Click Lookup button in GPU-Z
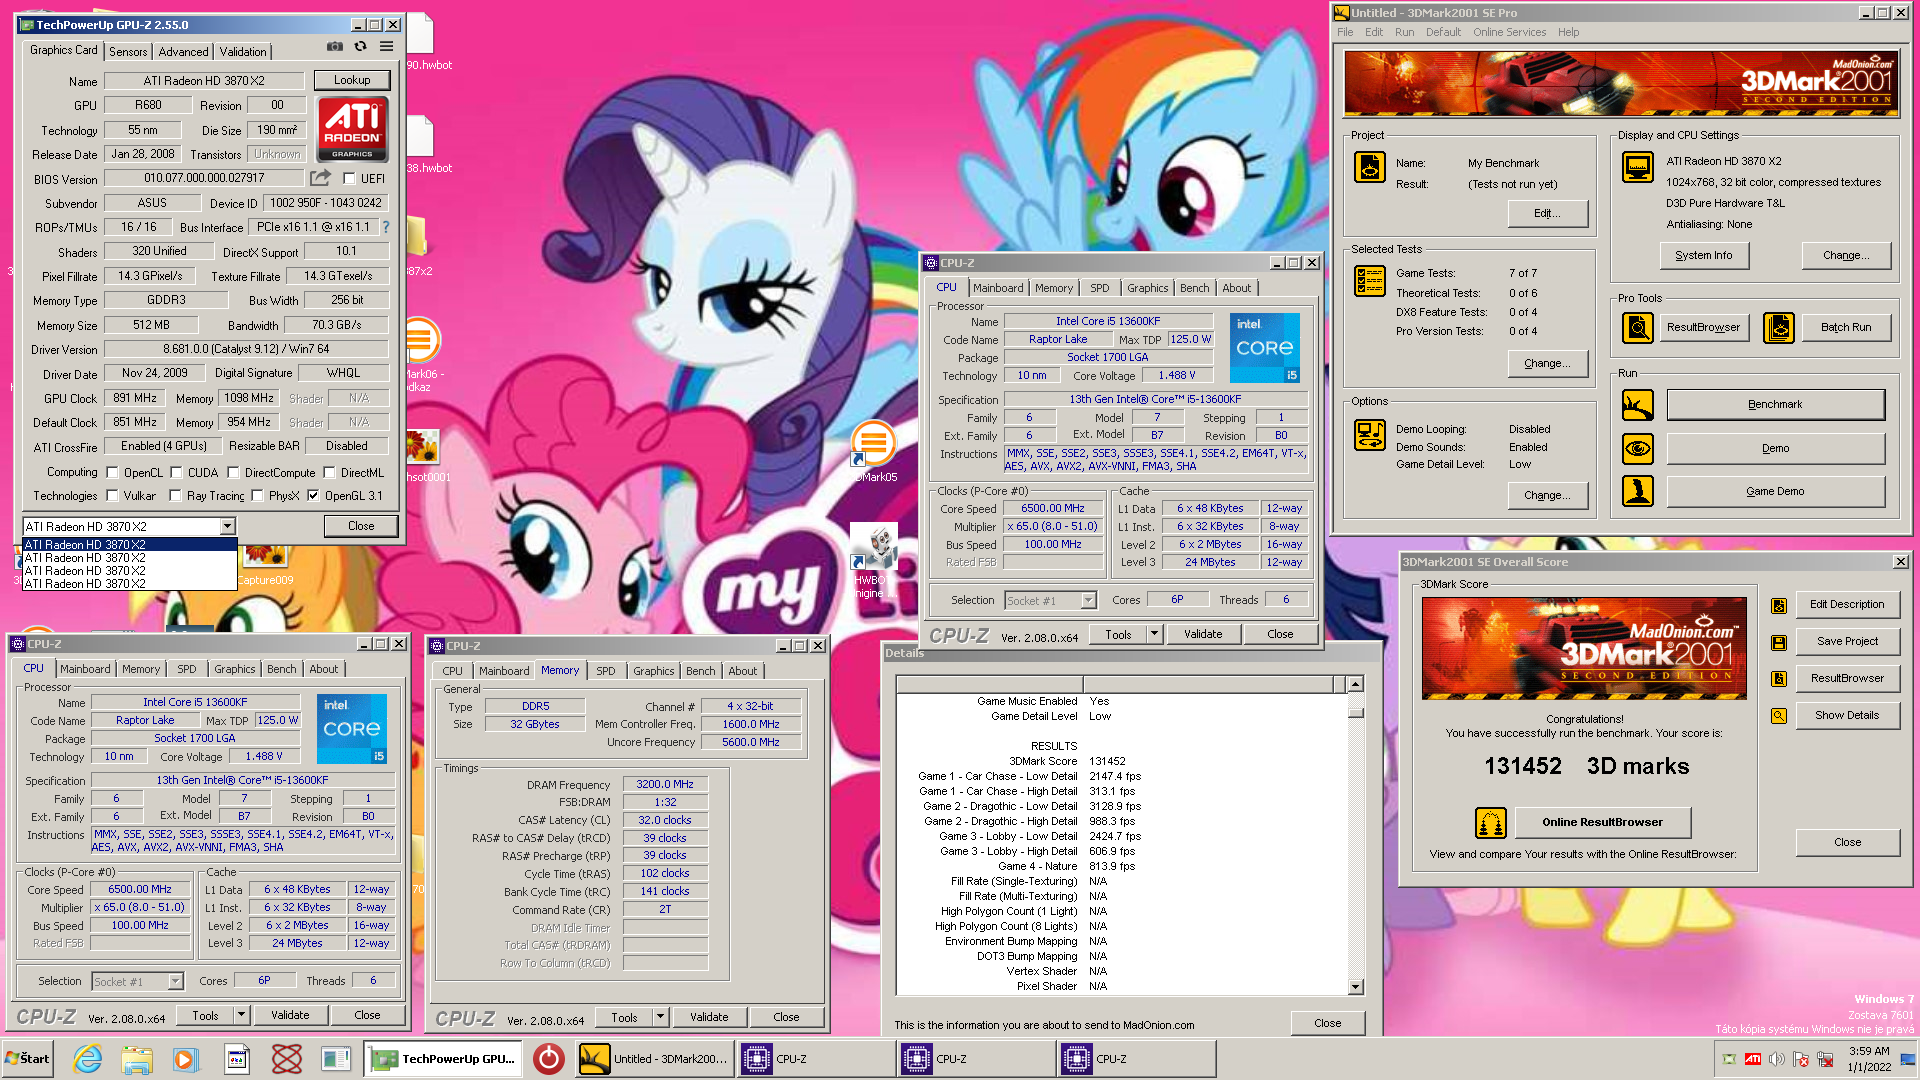1920x1080 pixels. [352, 80]
